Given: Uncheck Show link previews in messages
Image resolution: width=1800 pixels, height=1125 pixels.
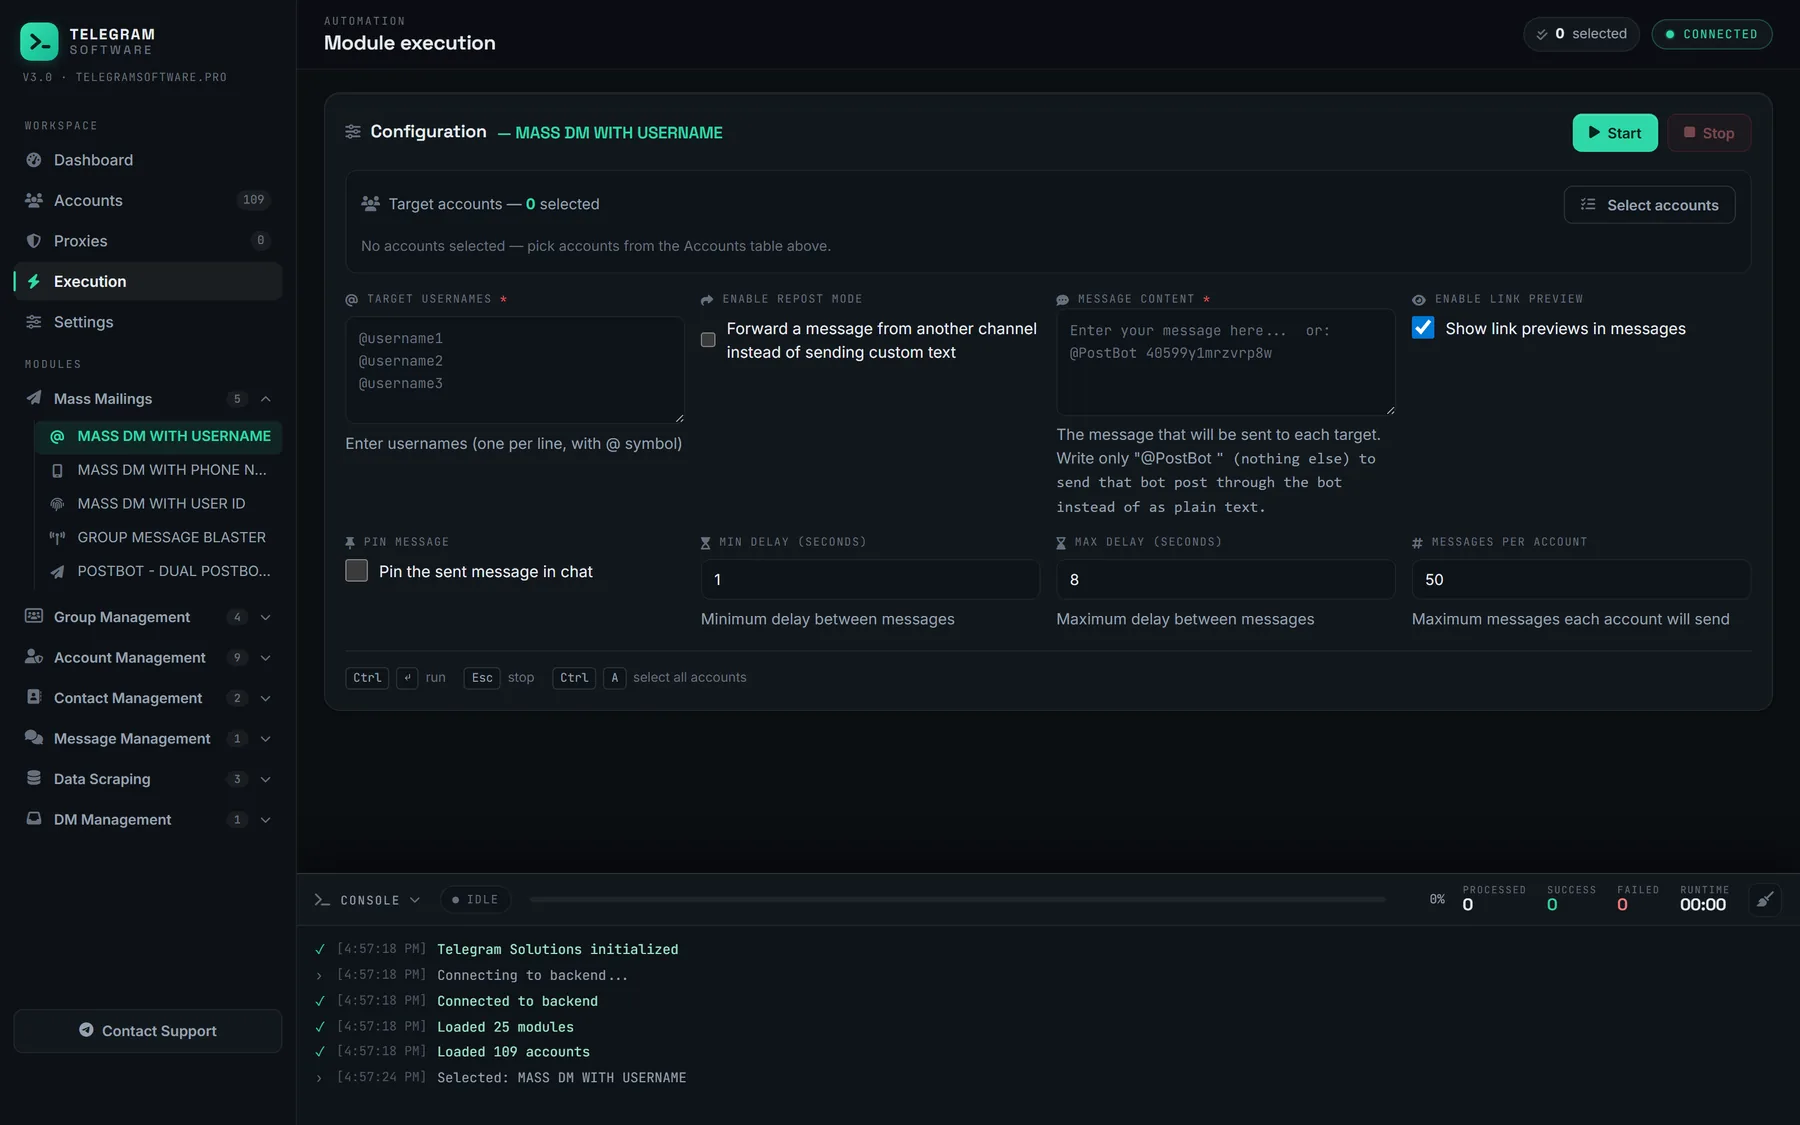Looking at the screenshot, I should point(1423,328).
